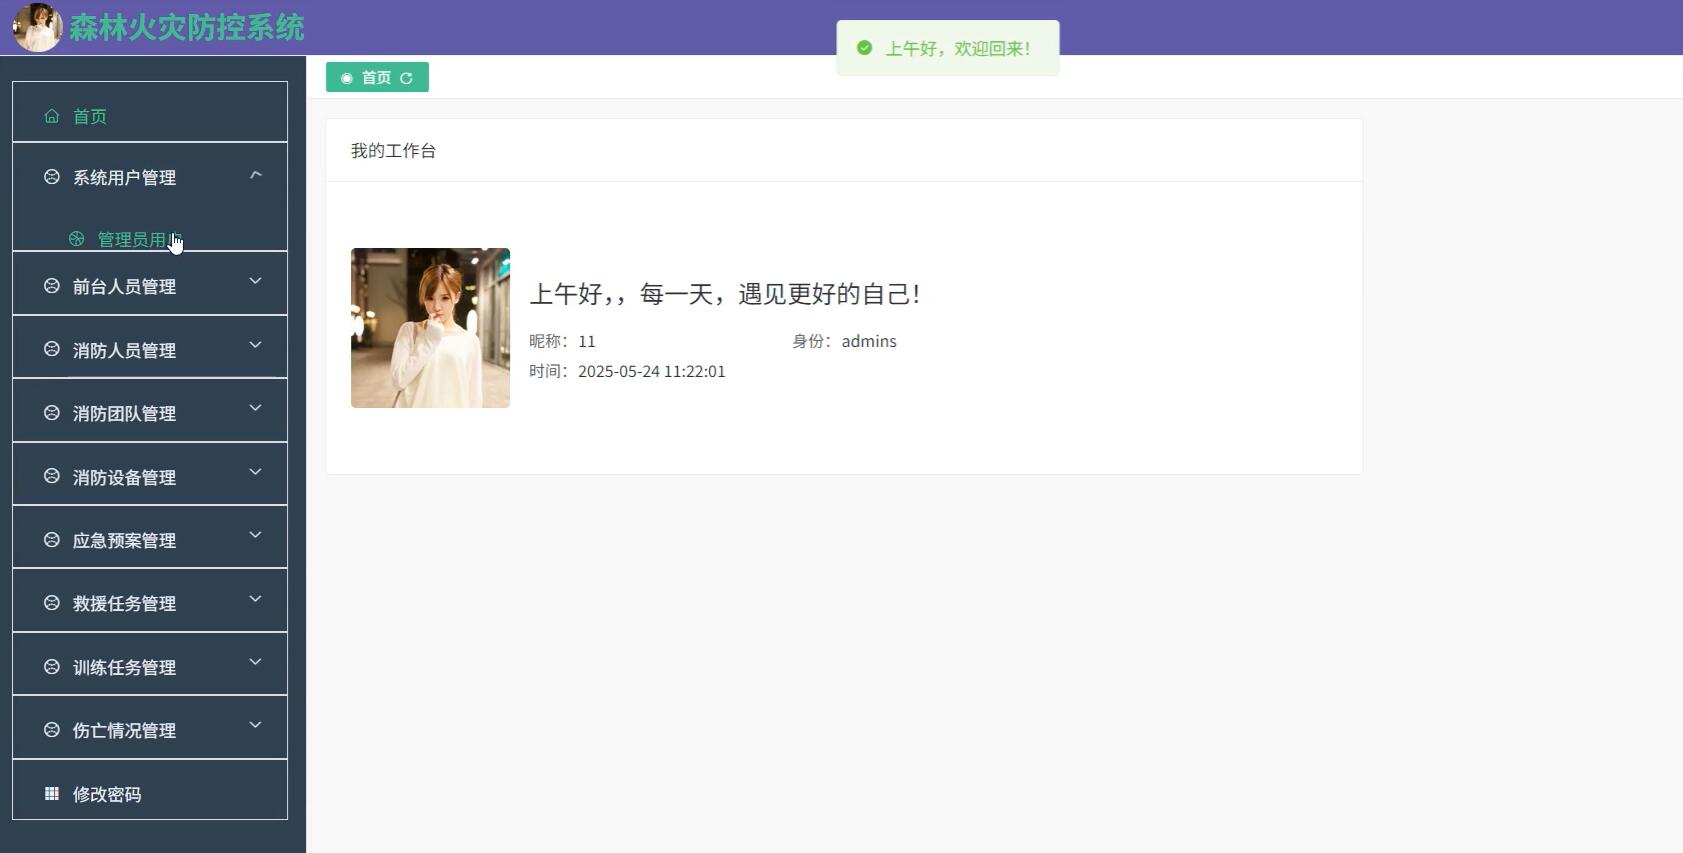Expand the 训练任务管理 chevron
Image resolution: width=1683 pixels, height=853 pixels.
pyautogui.click(x=256, y=662)
